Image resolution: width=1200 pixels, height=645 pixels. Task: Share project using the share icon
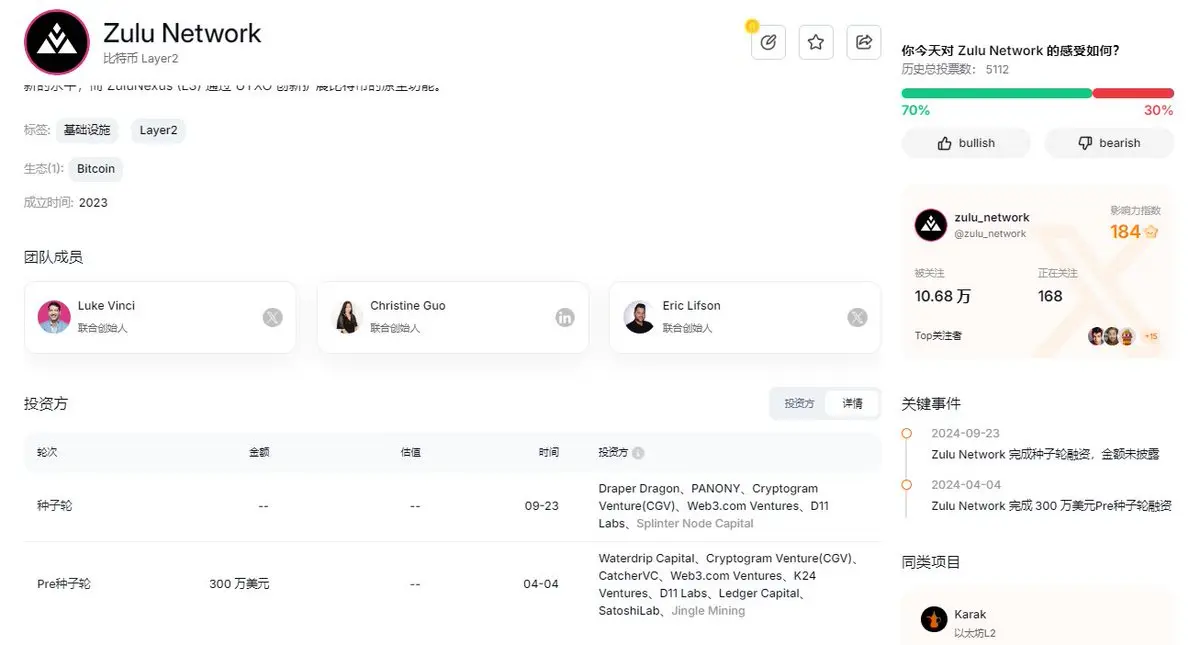point(864,42)
